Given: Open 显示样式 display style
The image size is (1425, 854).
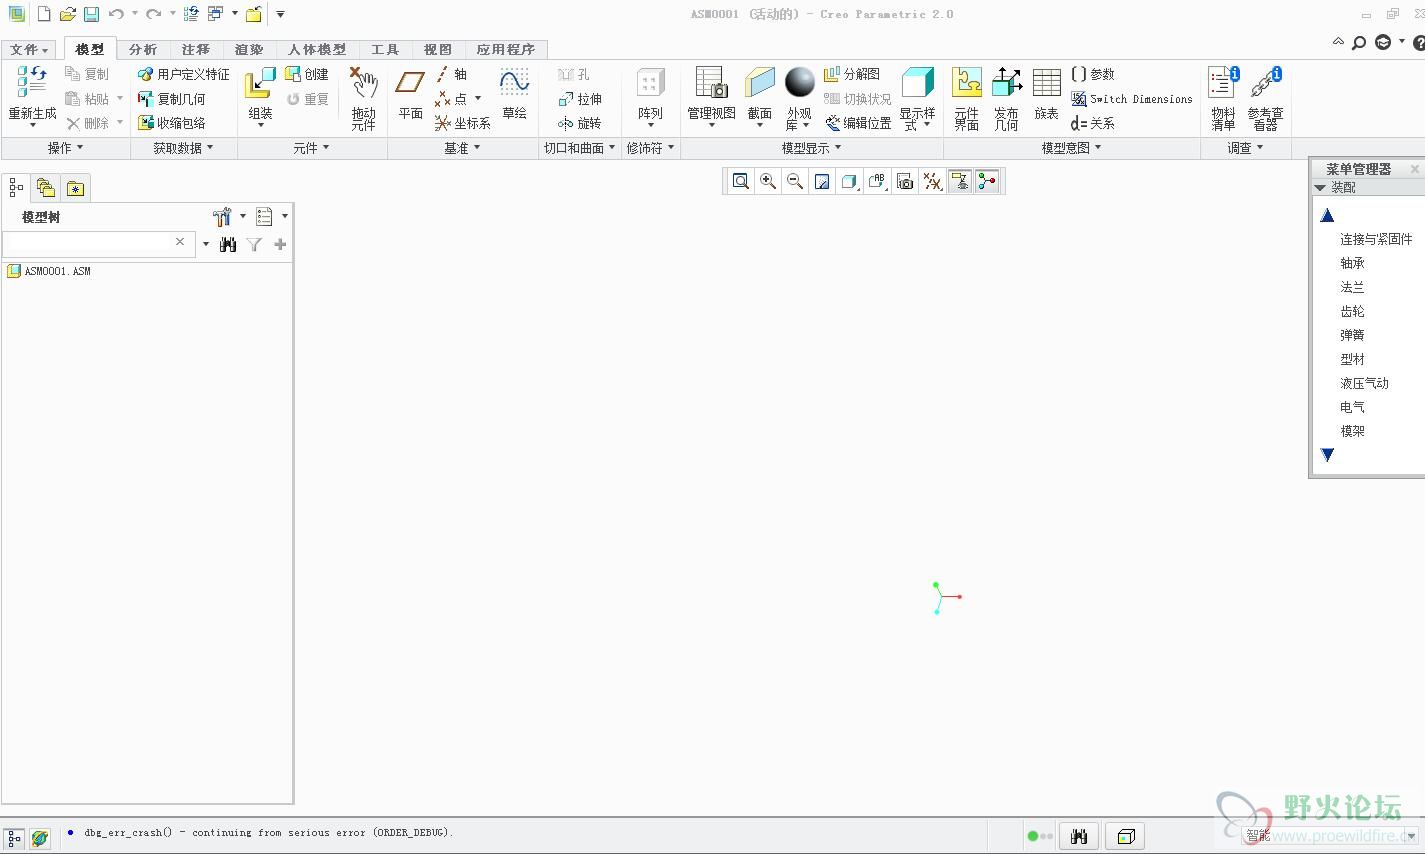Looking at the screenshot, I should tap(917, 98).
